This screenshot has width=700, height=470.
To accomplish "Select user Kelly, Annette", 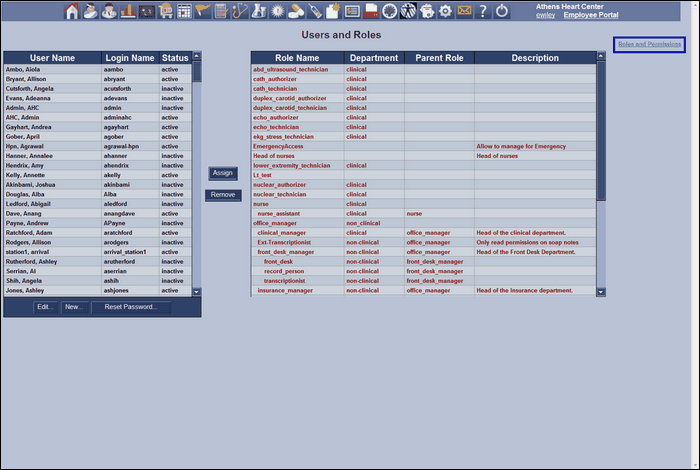I will coord(98,175).
